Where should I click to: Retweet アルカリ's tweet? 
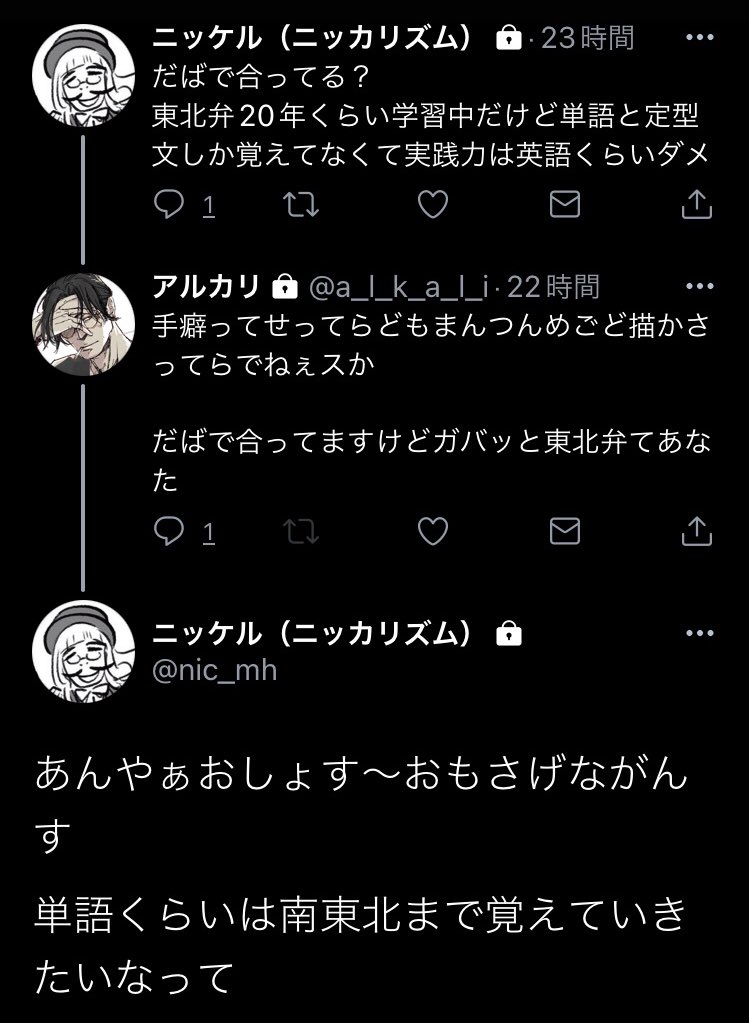click(x=299, y=532)
